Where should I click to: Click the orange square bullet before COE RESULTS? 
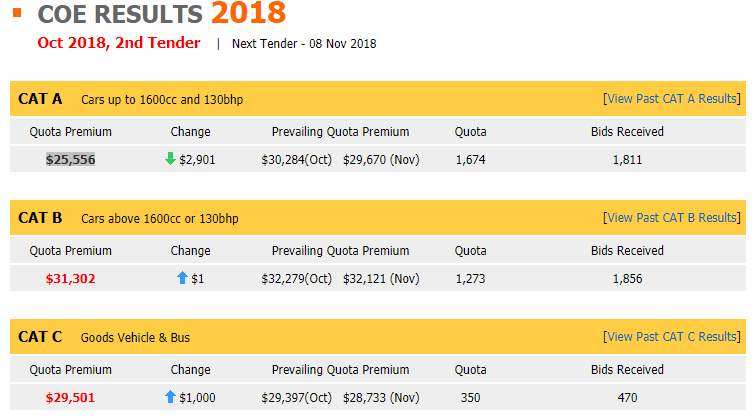(x=17, y=13)
